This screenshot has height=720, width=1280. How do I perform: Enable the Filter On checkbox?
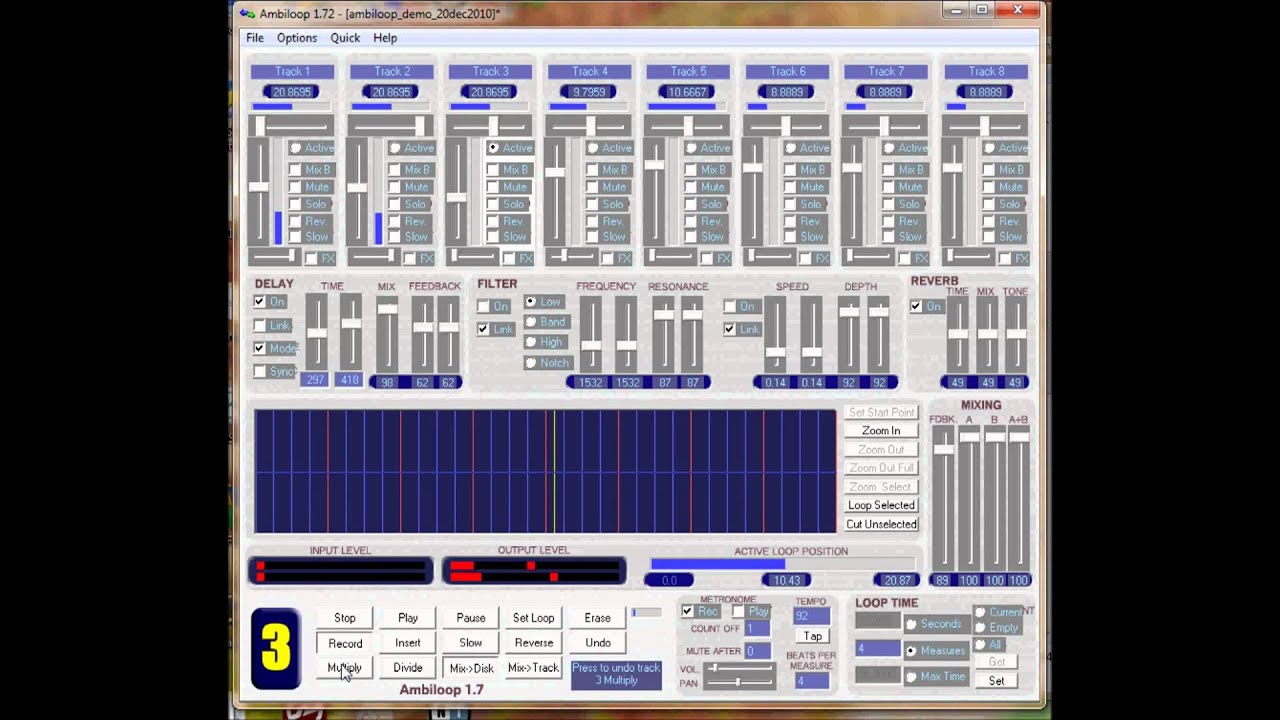(x=483, y=306)
